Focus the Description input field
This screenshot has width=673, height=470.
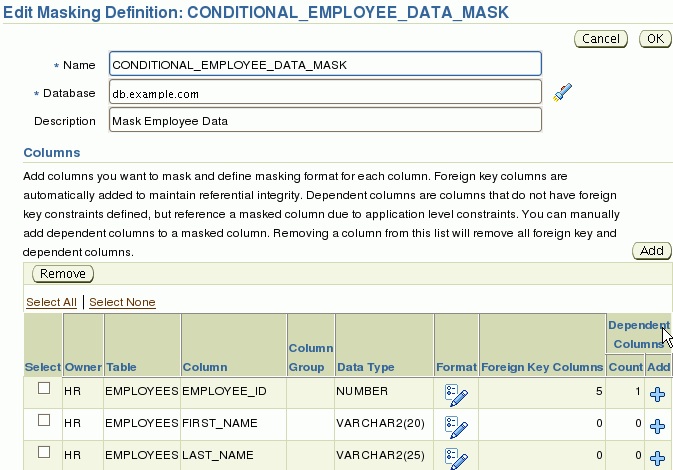325,120
